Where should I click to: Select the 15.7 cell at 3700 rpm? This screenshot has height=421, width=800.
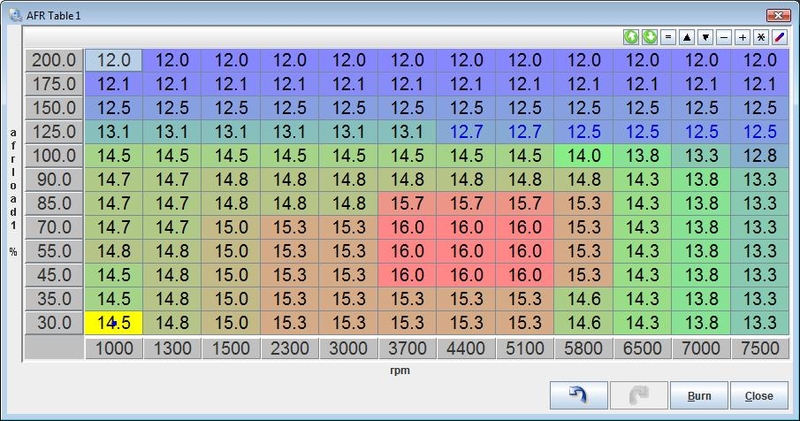pos(407,203)
